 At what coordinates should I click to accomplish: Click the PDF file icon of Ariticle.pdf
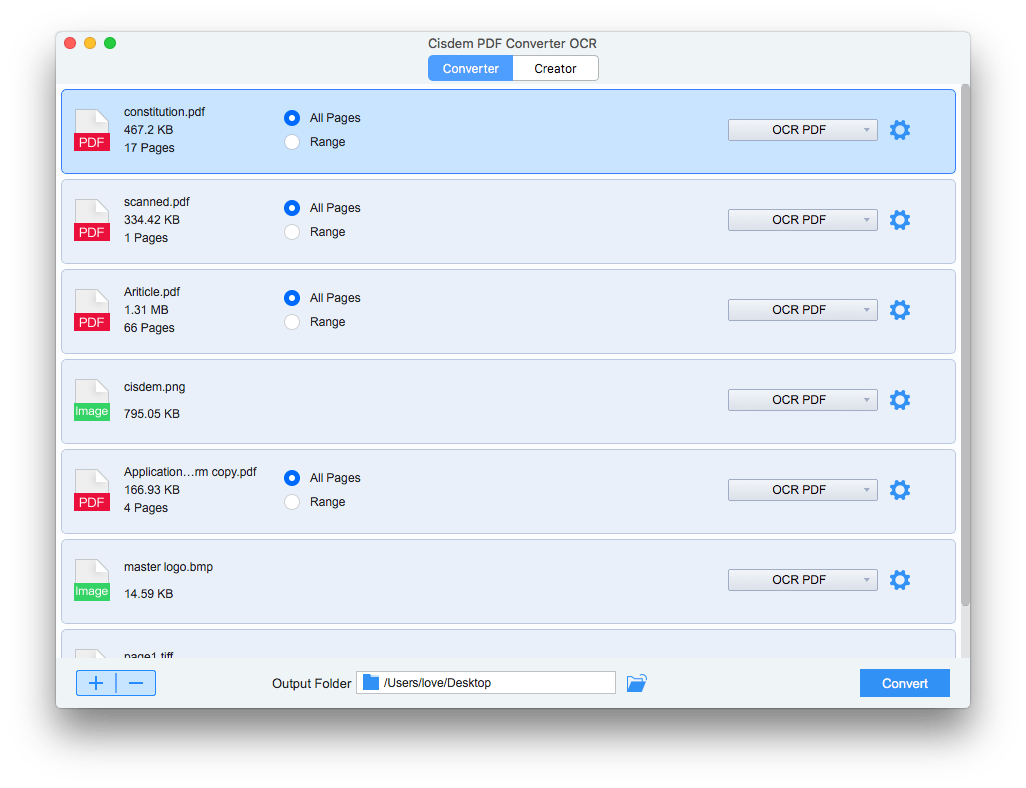pos(92,310)
